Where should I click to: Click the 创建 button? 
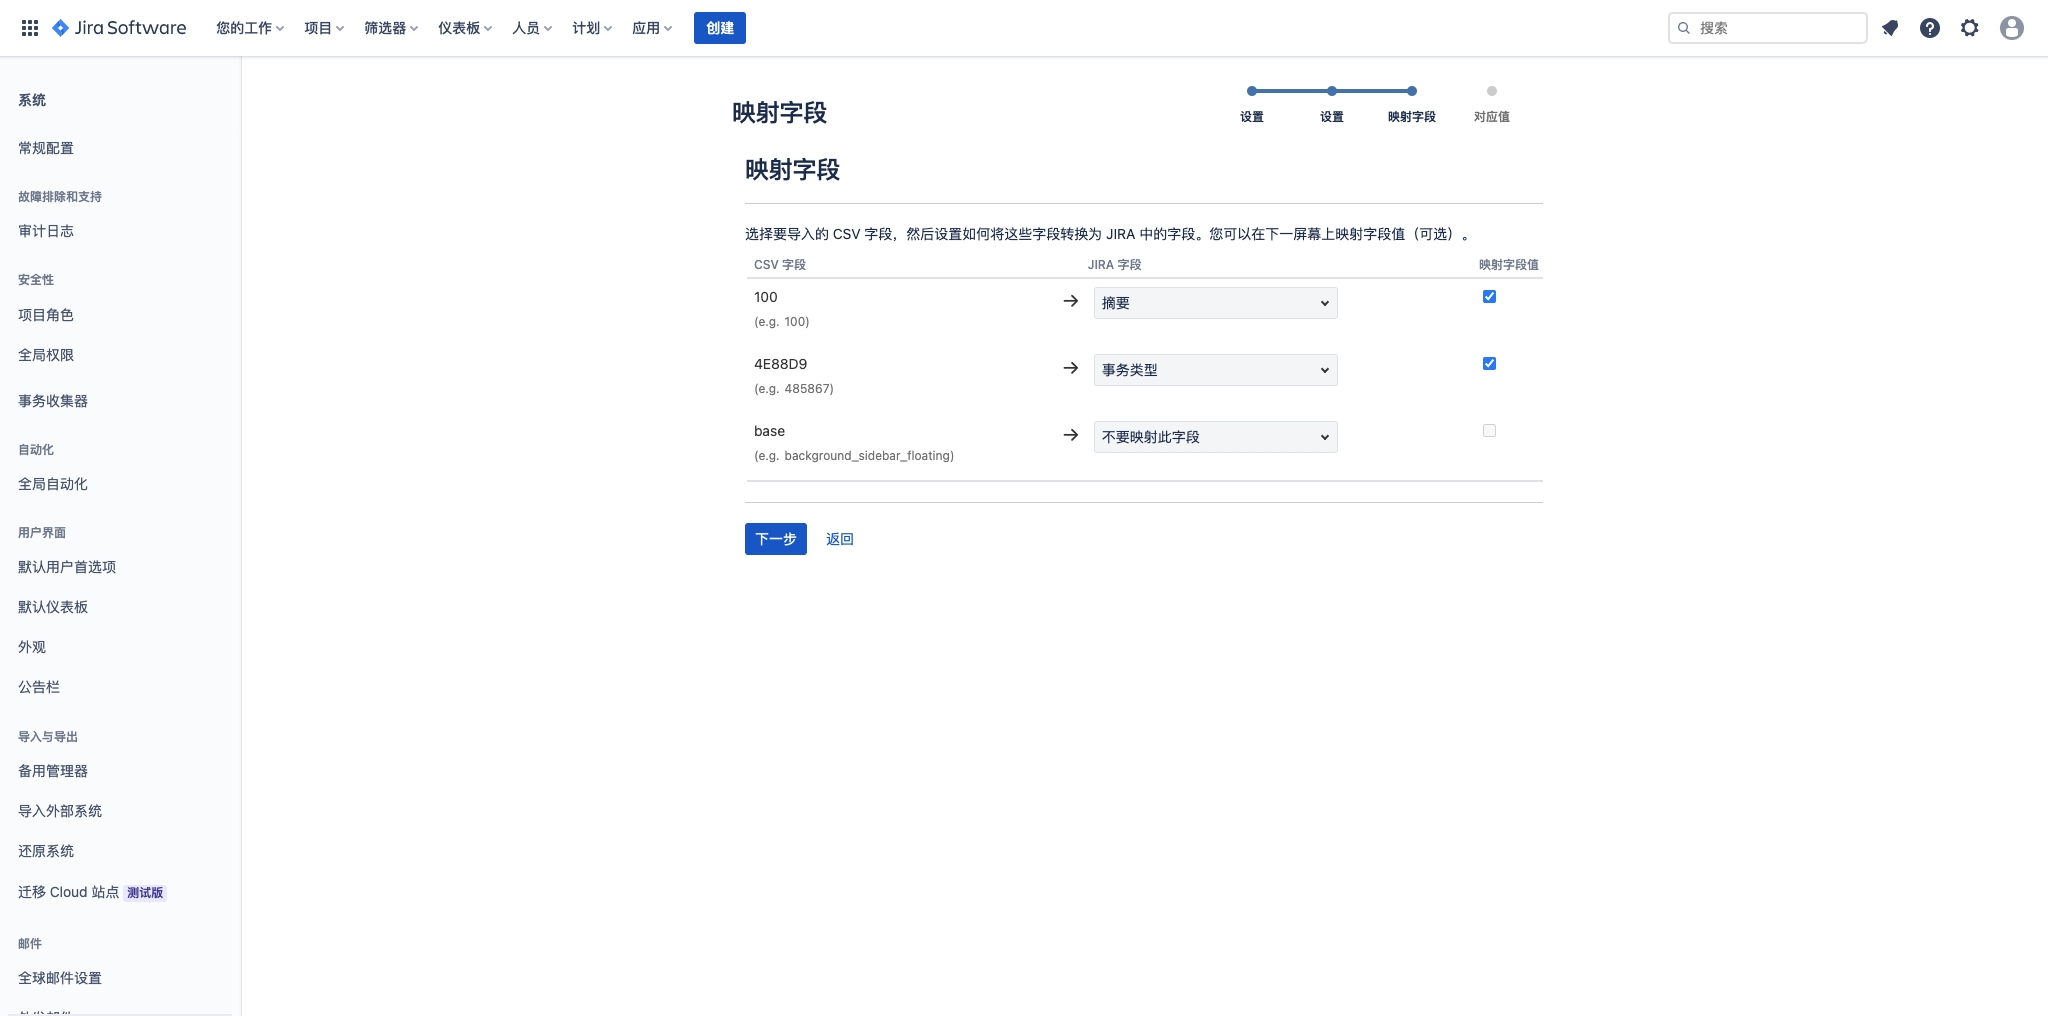tap(720, 28)
